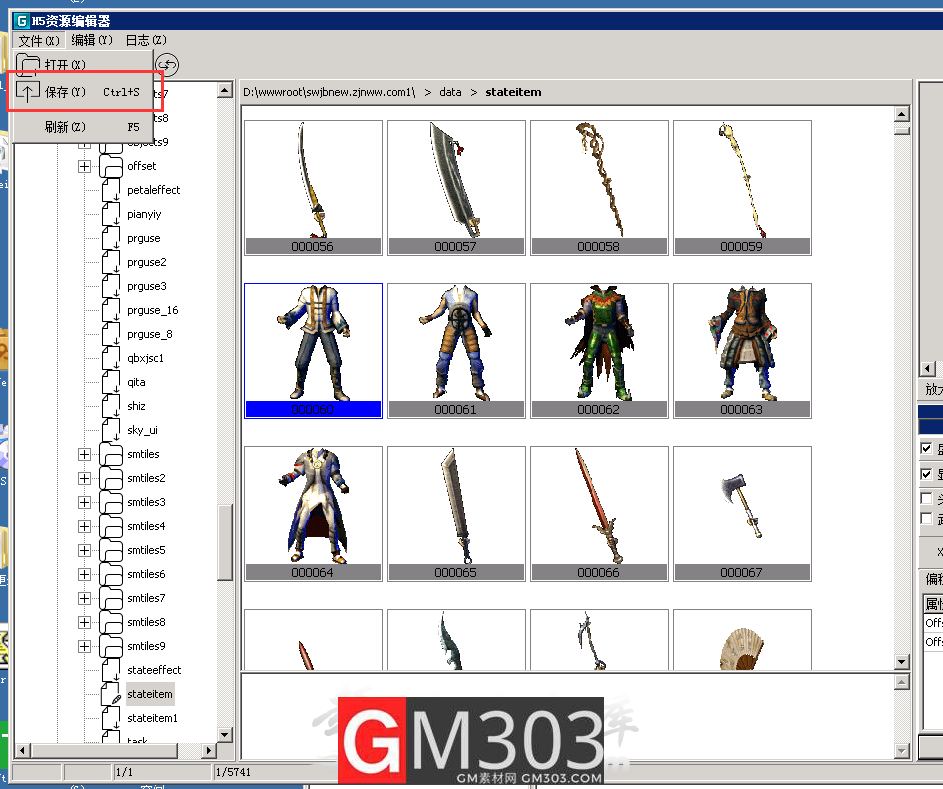Click the G application icon in title bar
Viewport: 943px width, 789px height.
pyautogui.click(x=22, y=21)
